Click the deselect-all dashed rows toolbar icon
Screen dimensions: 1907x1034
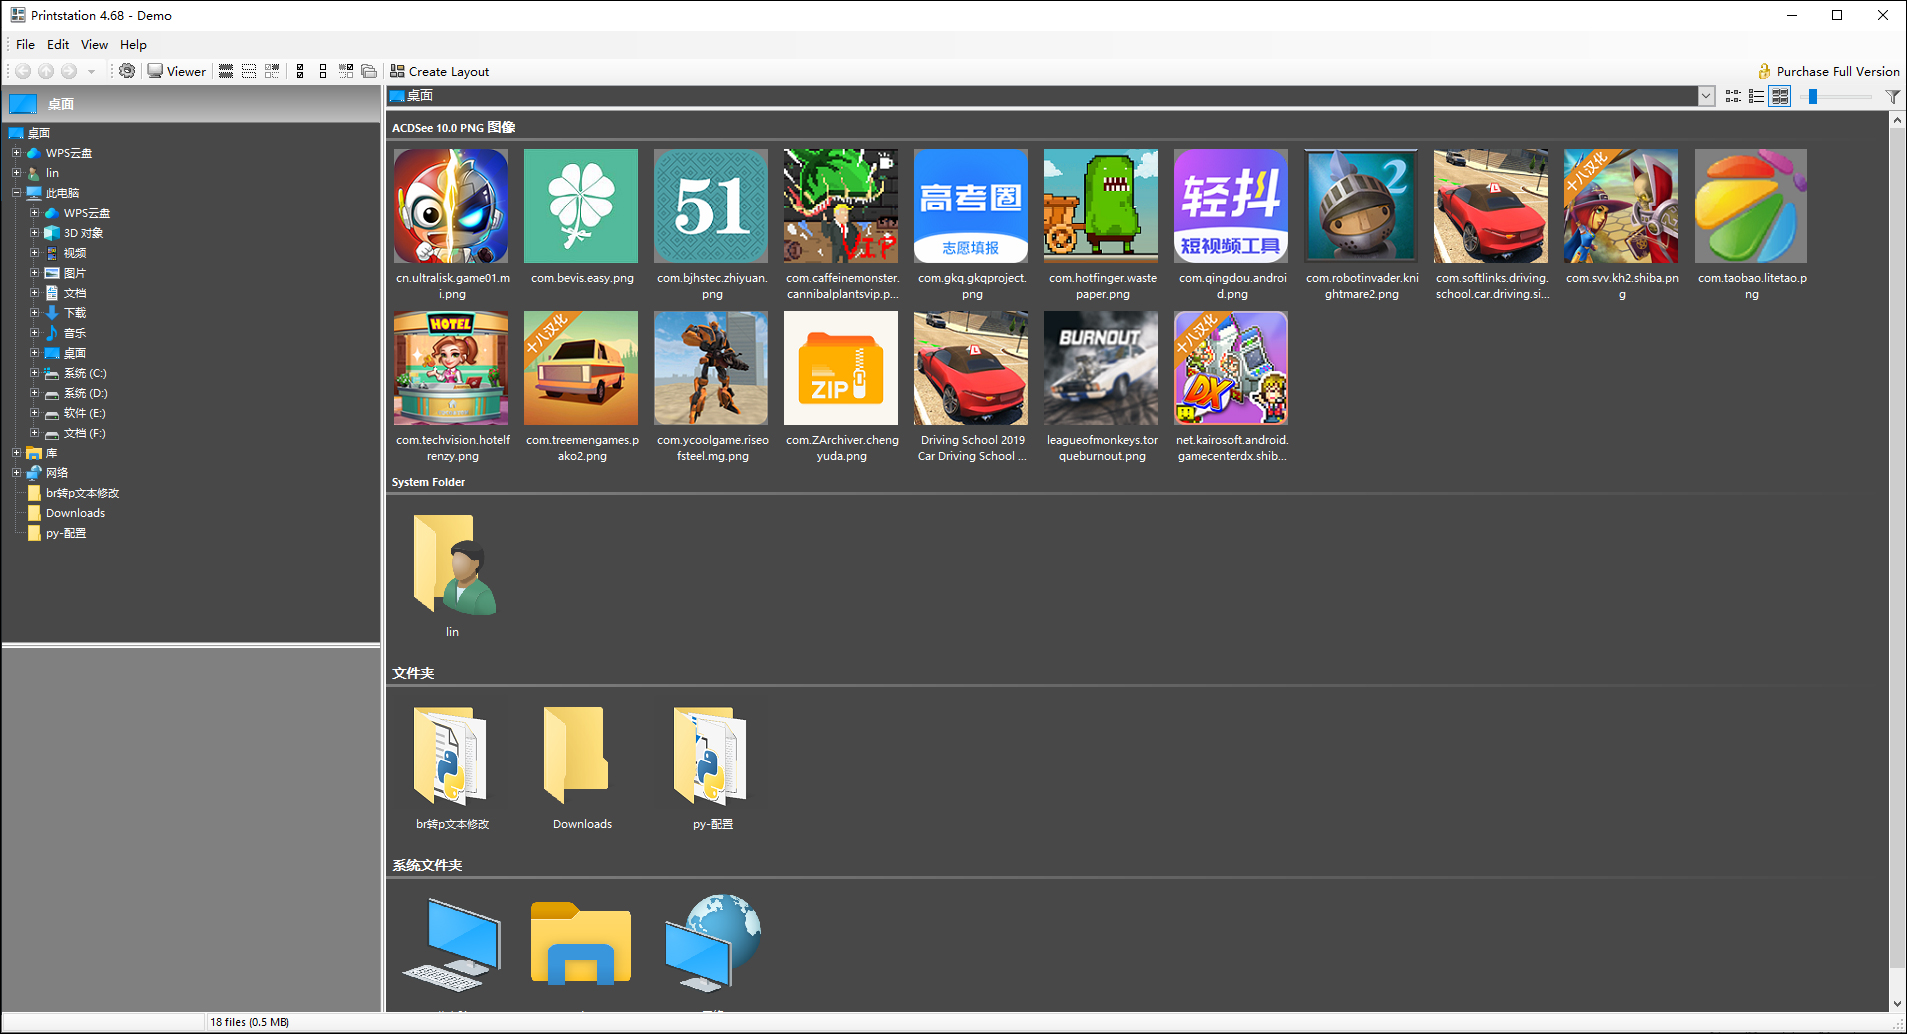pyautogui.click(x=249, y=71)
